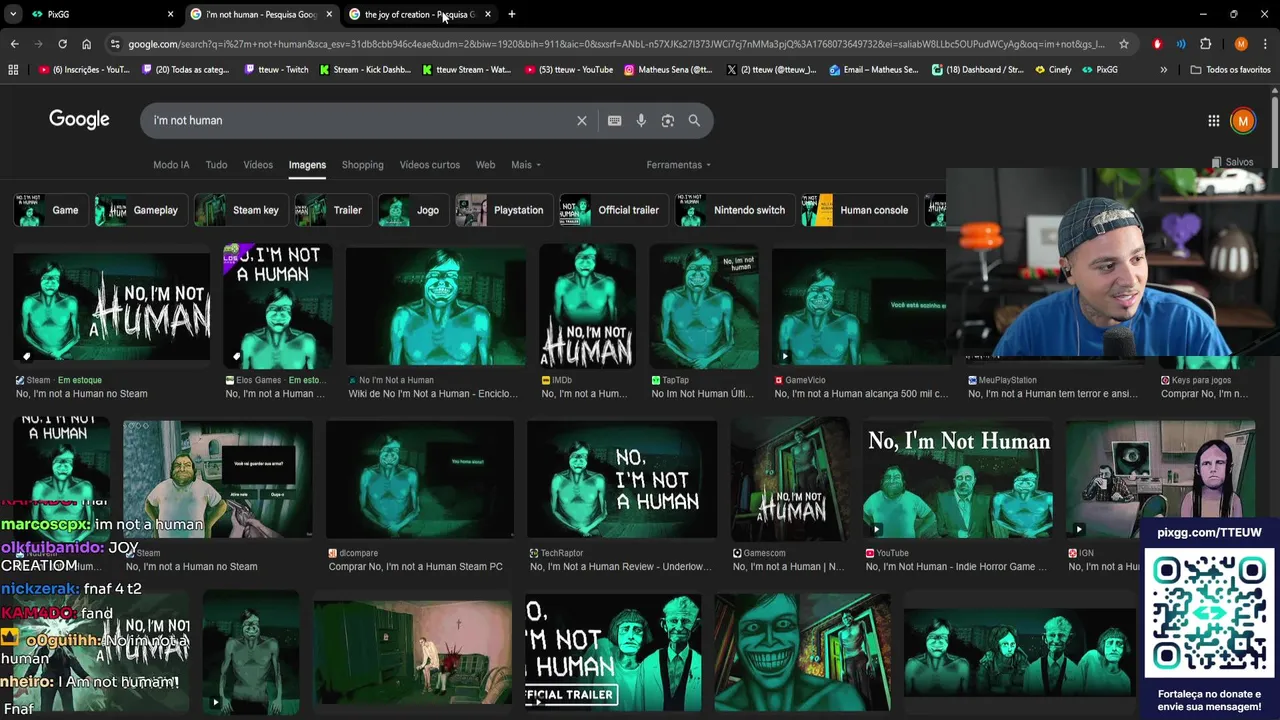Close the i'm not human tab

tap(329, 14)
